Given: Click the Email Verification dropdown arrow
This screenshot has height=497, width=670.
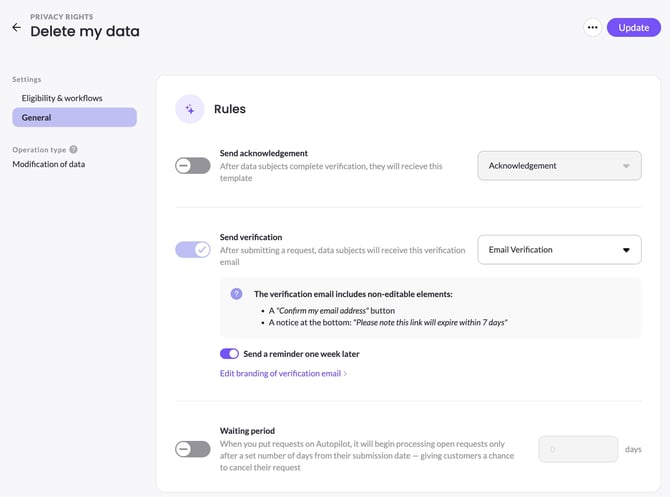Looking at the screenshot, I should (x=626, y=250).
